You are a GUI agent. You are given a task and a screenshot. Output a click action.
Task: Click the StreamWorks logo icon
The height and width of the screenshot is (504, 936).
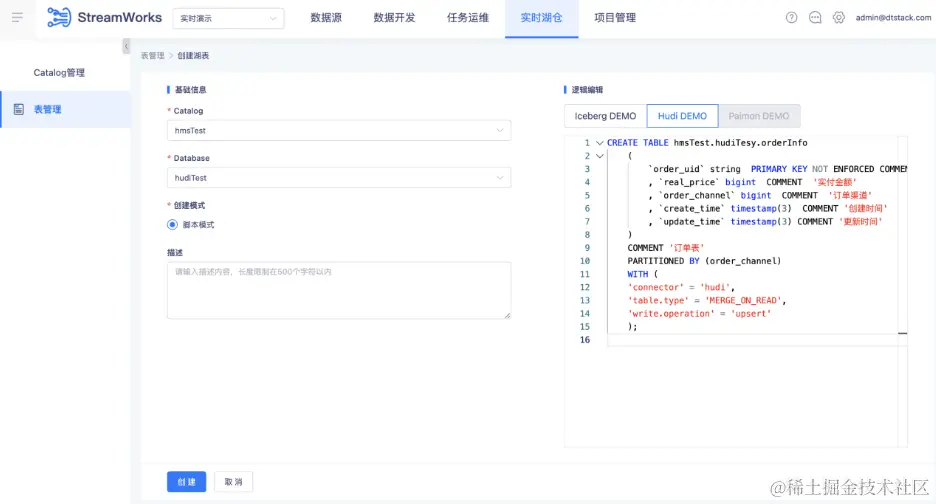pyautogui.click(x=59, y=17)
